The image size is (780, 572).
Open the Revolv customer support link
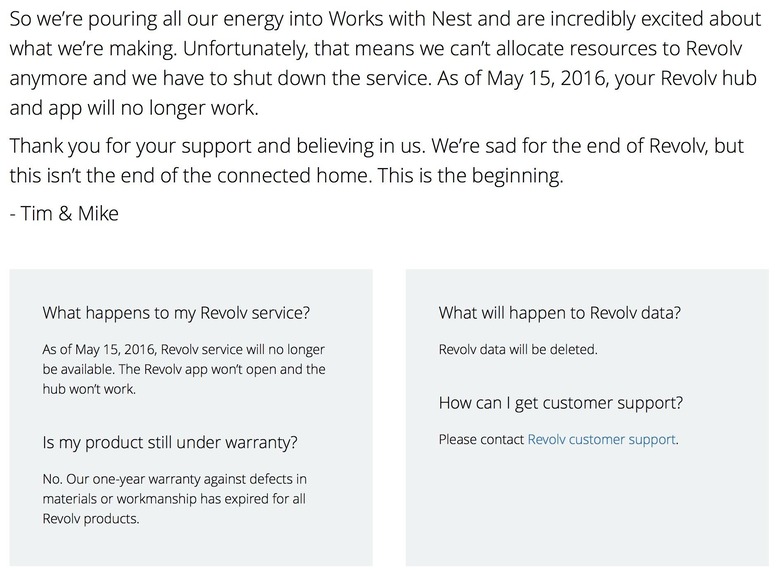tap(602, 439)
